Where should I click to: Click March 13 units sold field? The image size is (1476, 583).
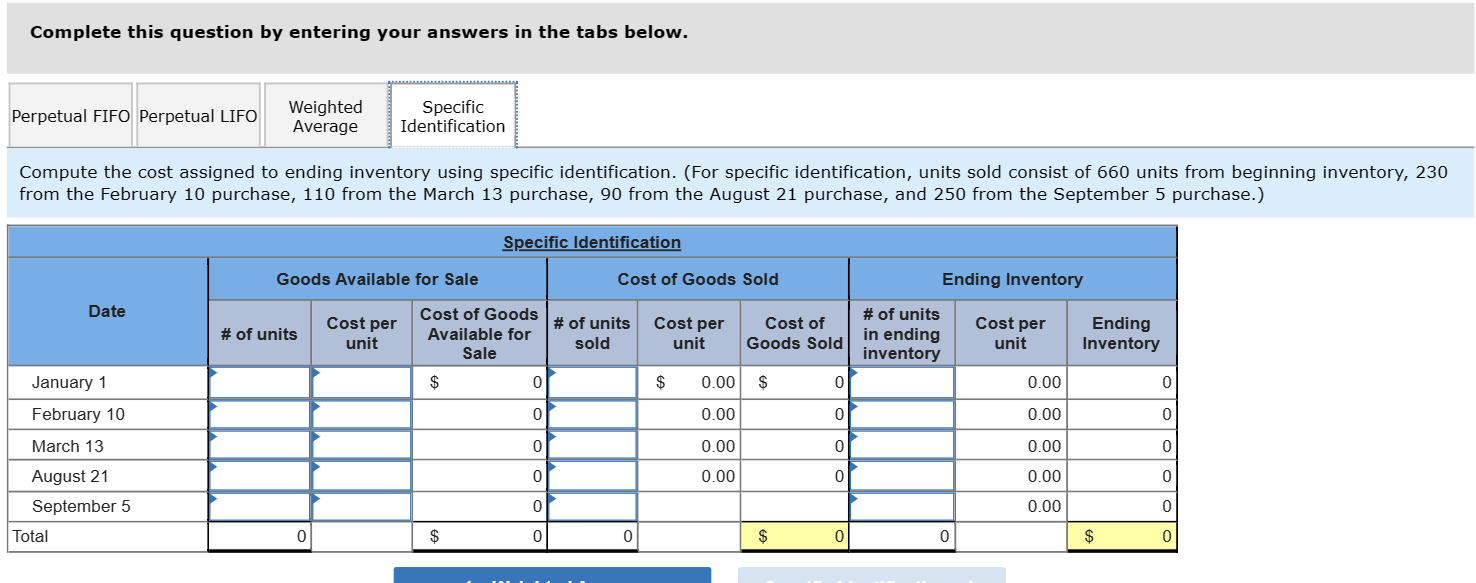pyautogui.click(x=591, y=445)
